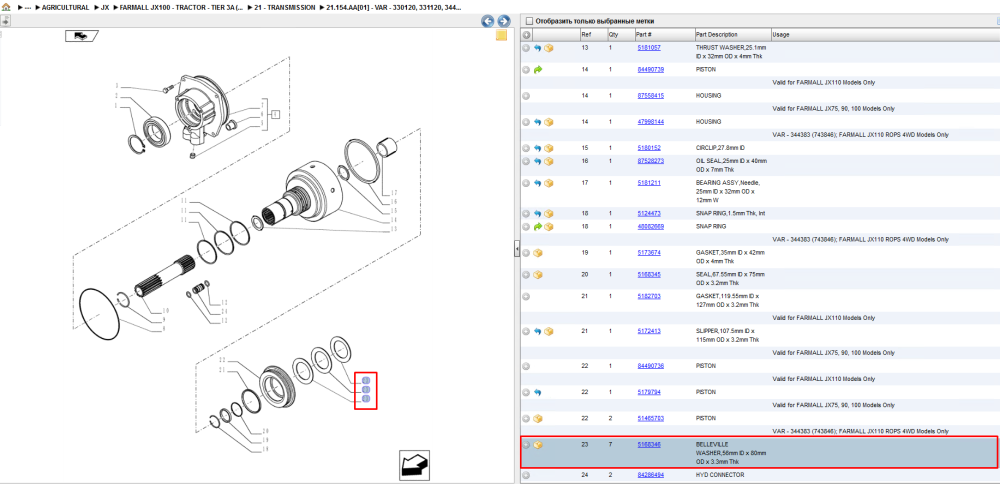
Task: Click package box icon for BELLEVILLE WASHER 5168346
Action: [x=538, y=445]
